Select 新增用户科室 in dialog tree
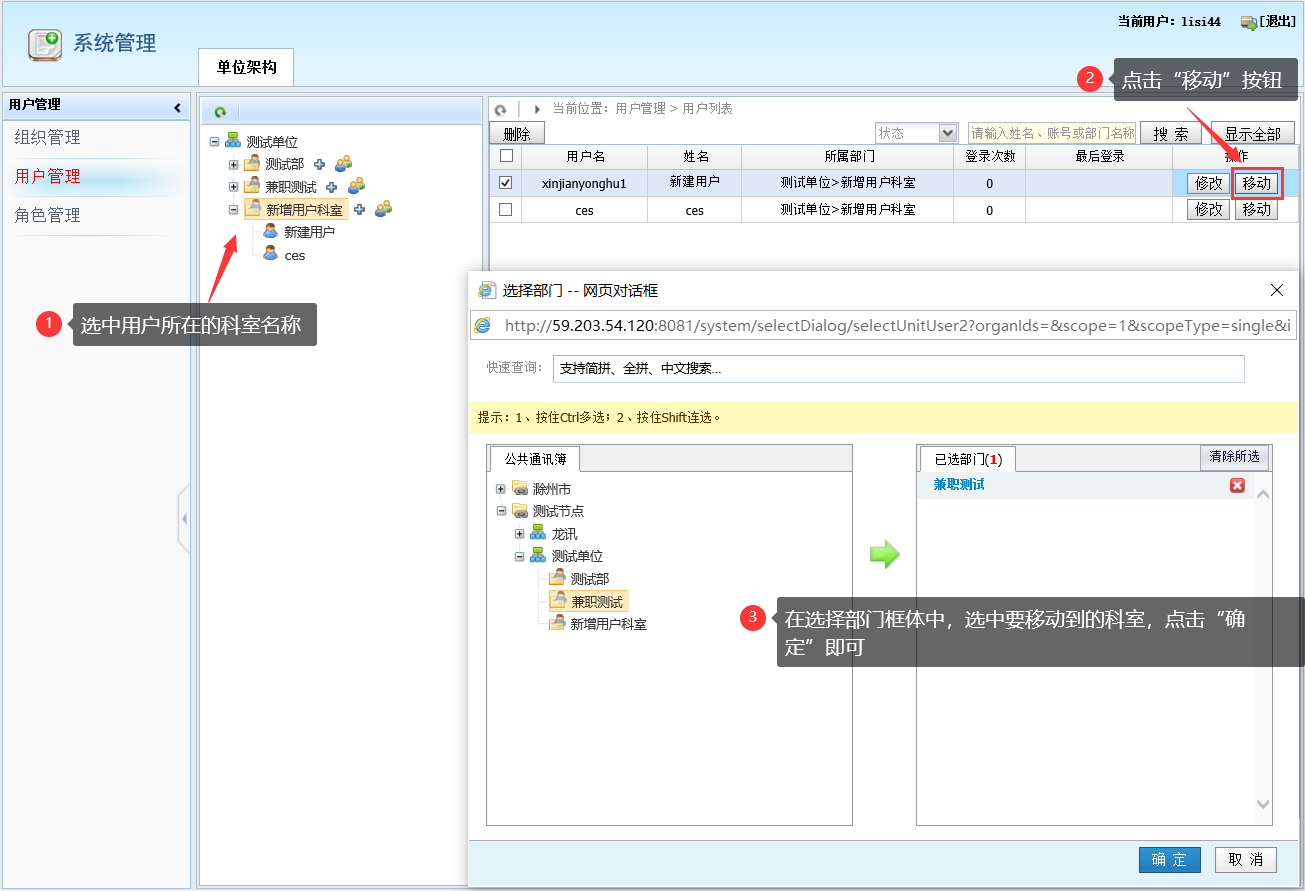The width and height of the screenshot is (1305, 891). 608,623
